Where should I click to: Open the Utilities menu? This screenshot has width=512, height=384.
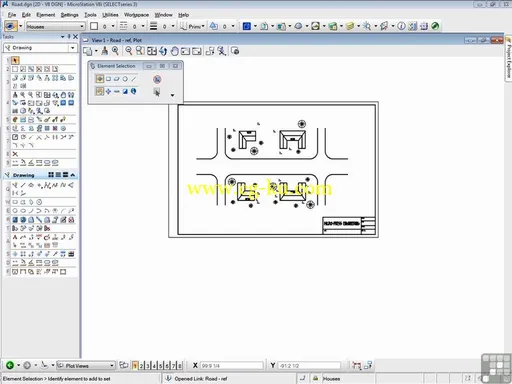[x=110, y=15]
